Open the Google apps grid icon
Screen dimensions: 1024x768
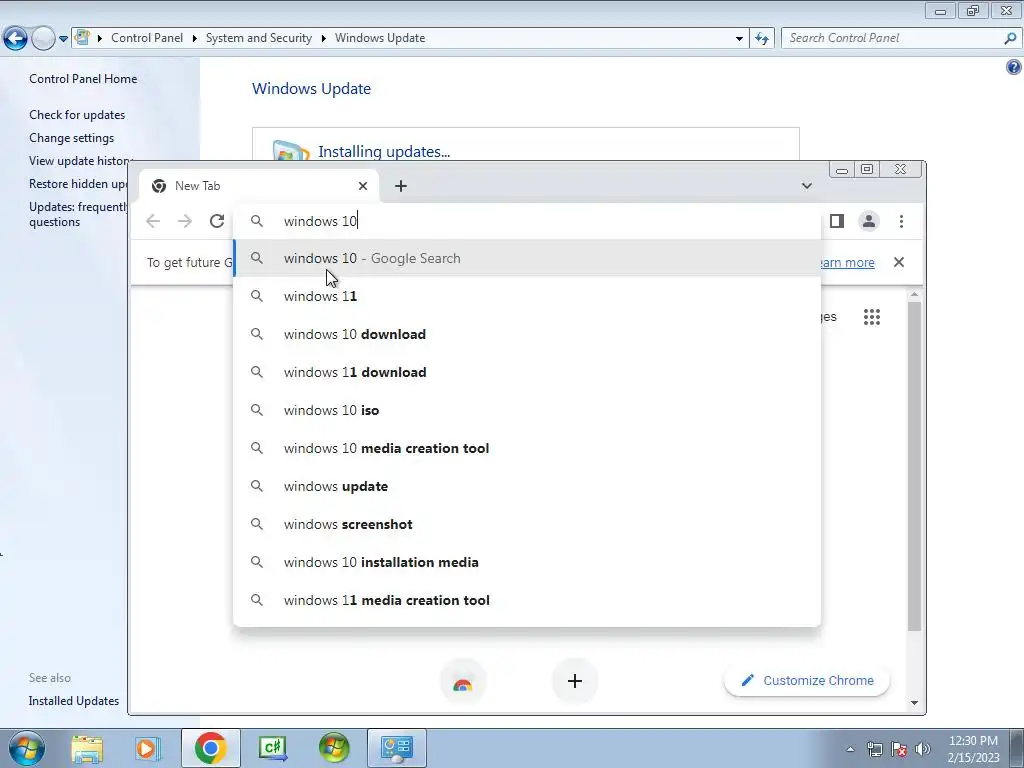point(872,317)
